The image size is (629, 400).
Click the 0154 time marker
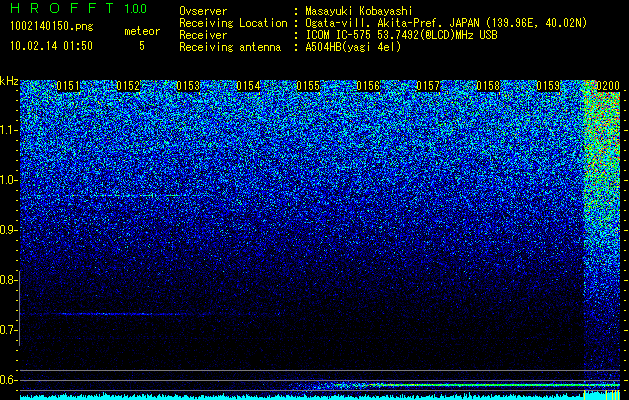[248, 86]
